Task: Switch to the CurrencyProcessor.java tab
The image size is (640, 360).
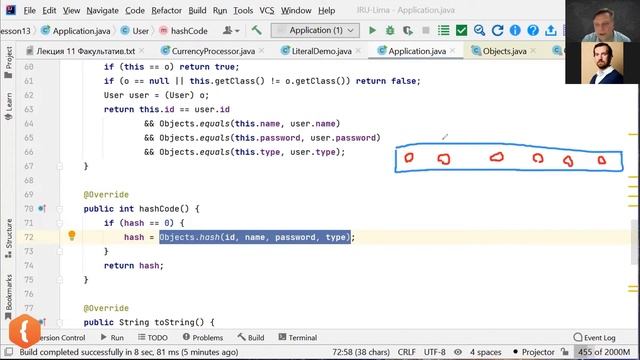Action: pyautogui.click(x=213, y=51)
